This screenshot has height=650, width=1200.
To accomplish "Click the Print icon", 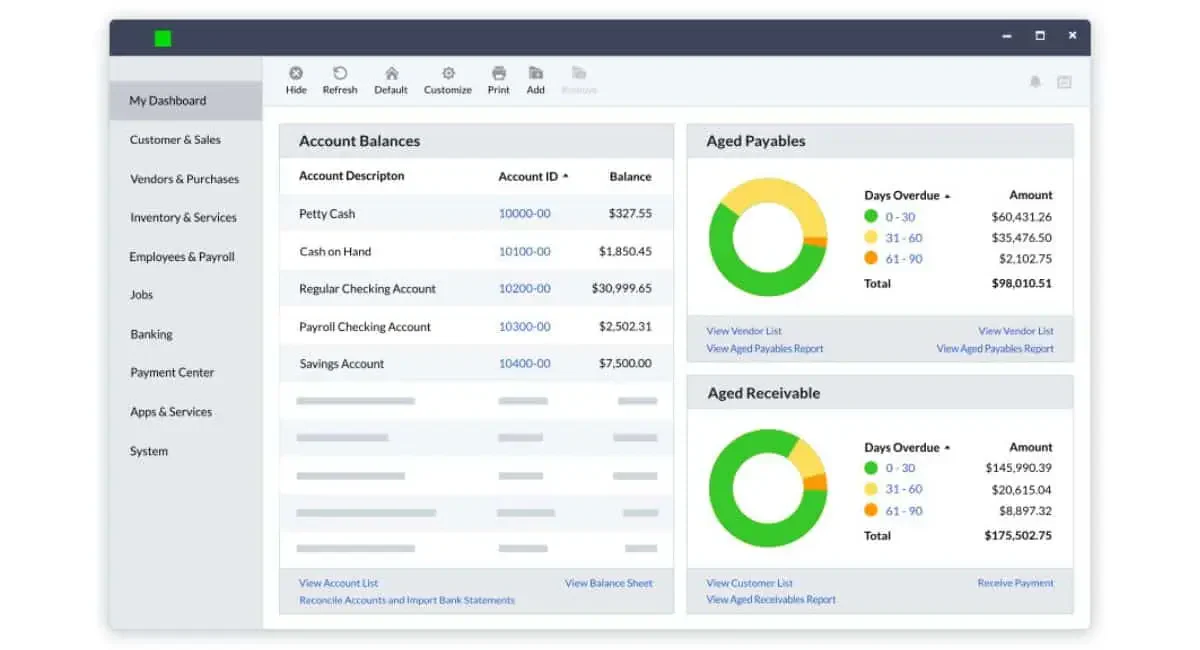I will coord(498,73).
